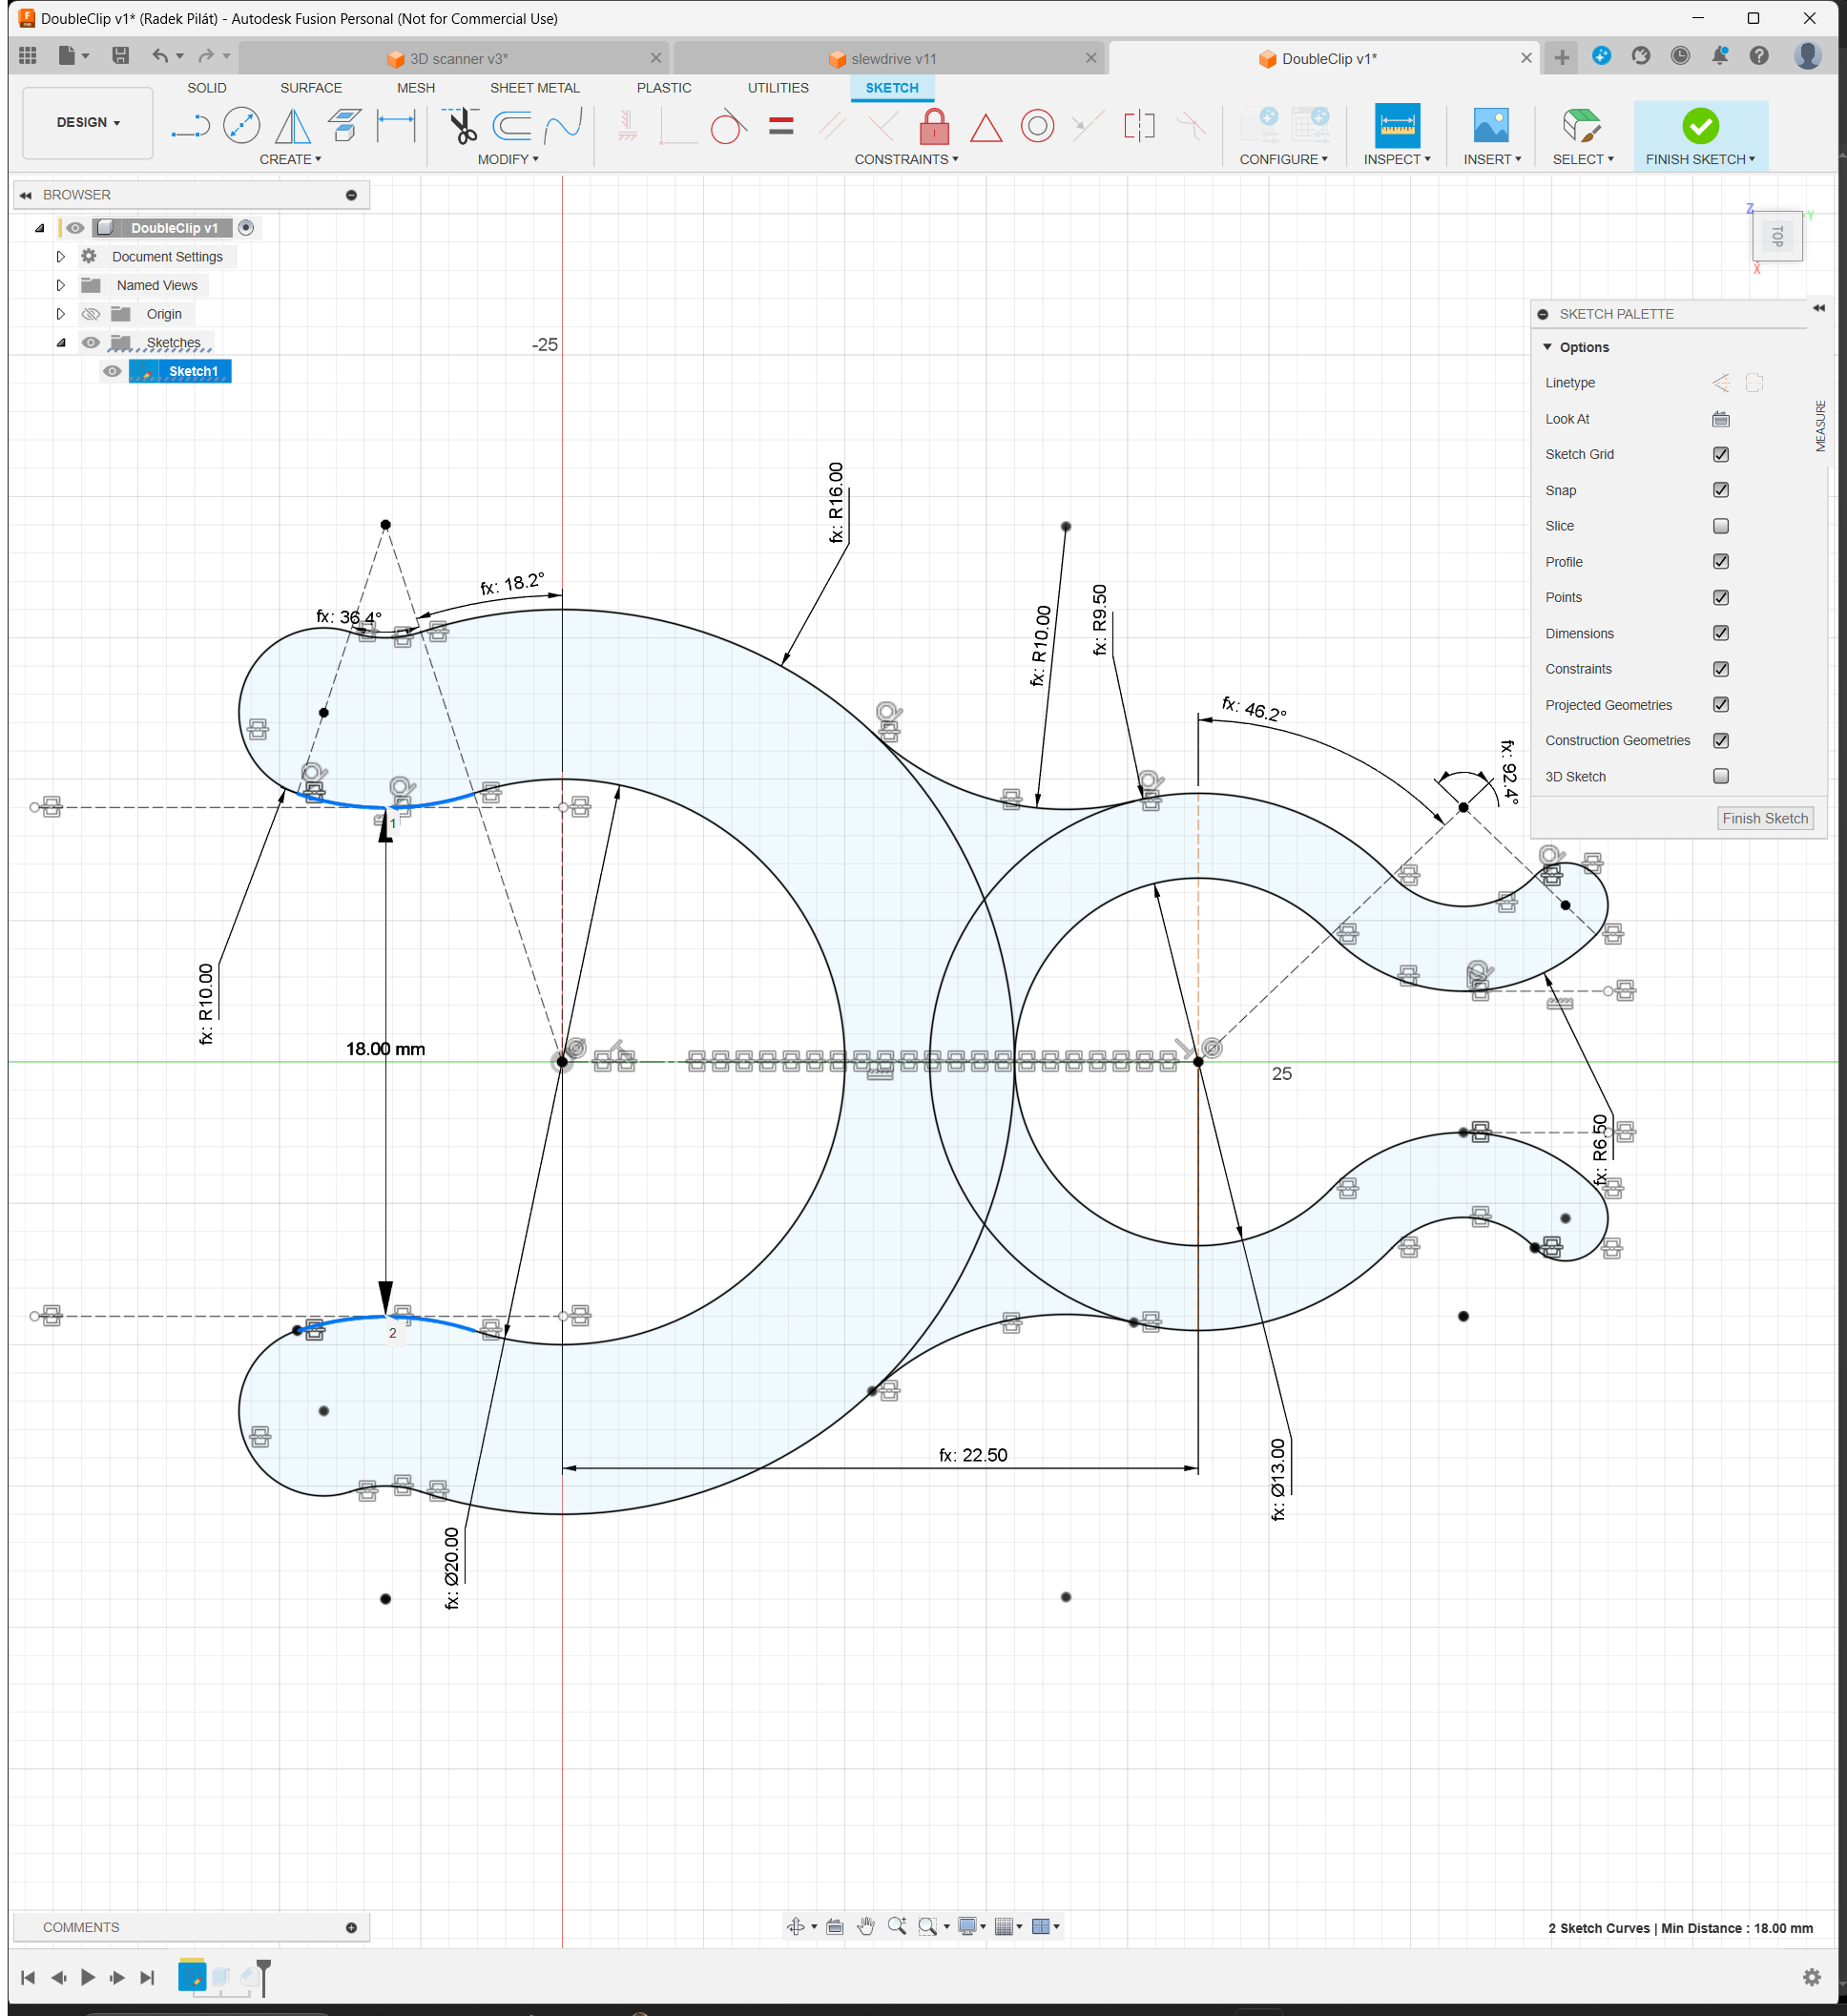
Task: Click the Insert image icon
Action: pos(1491,126)
